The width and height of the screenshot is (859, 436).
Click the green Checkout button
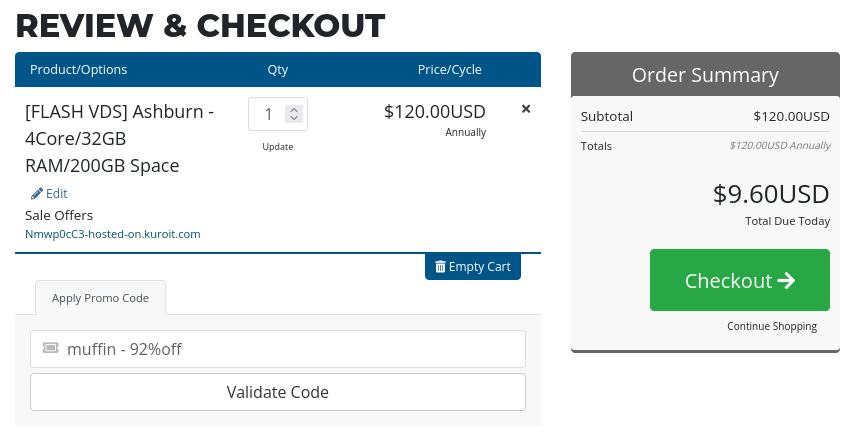740,280
